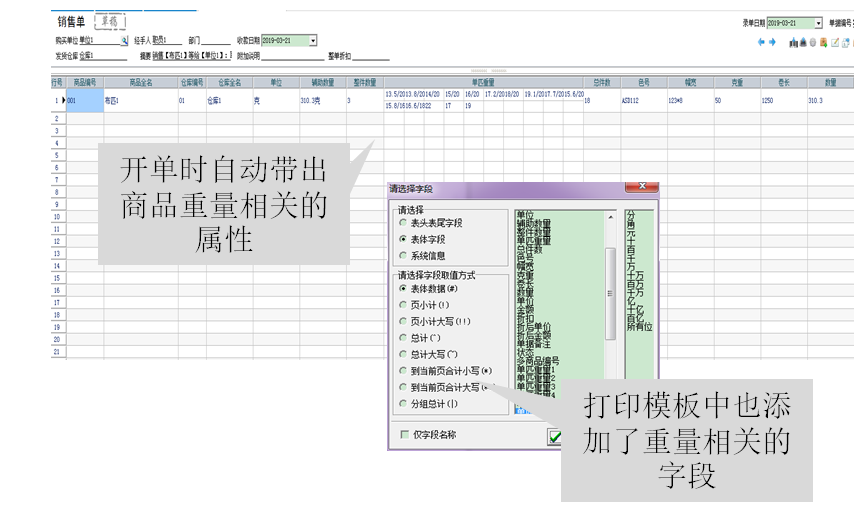Viewport: 865px width, 513px height.
Task: Click the printer icon in the toolbar
Action: click(803, 43)
